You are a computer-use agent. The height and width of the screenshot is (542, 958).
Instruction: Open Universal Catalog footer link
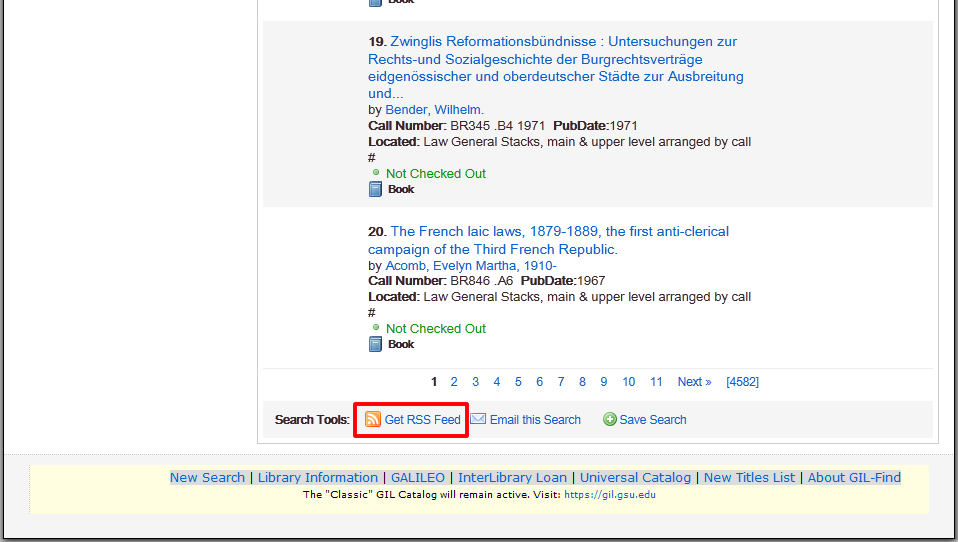click(635, 478)
